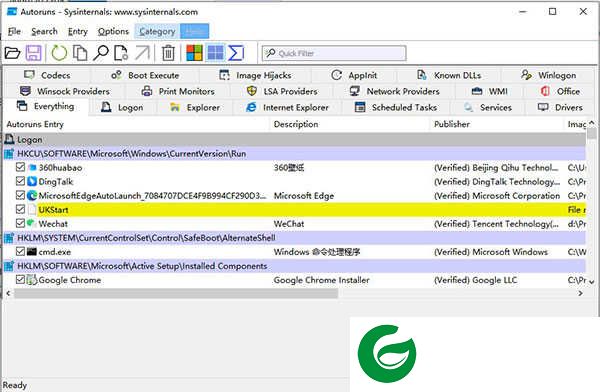Click the Find magnifier icon

(100, 53)
